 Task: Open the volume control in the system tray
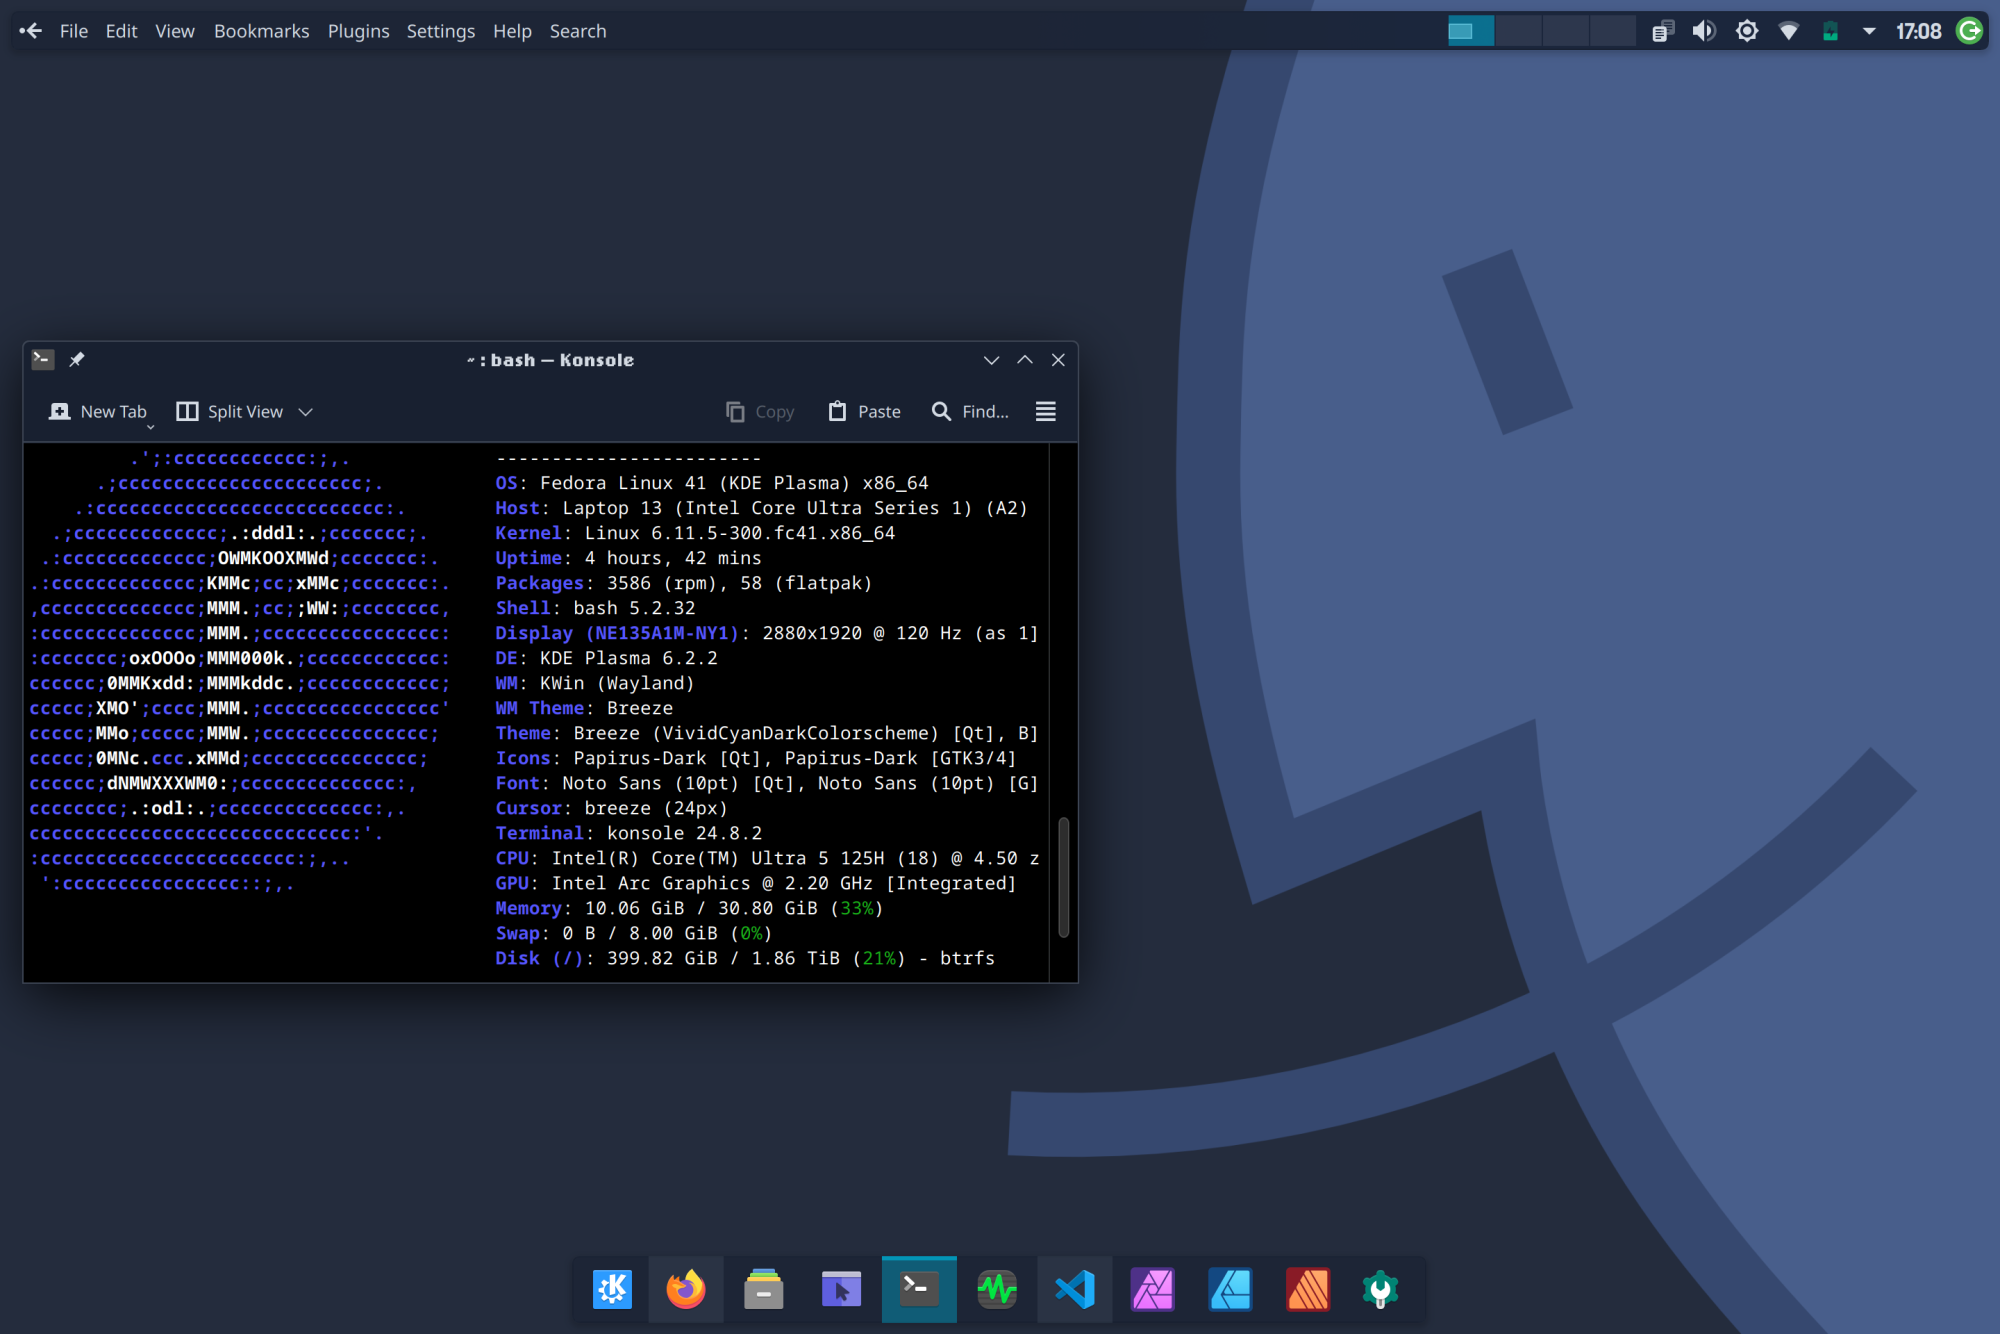pos(1703,31)
